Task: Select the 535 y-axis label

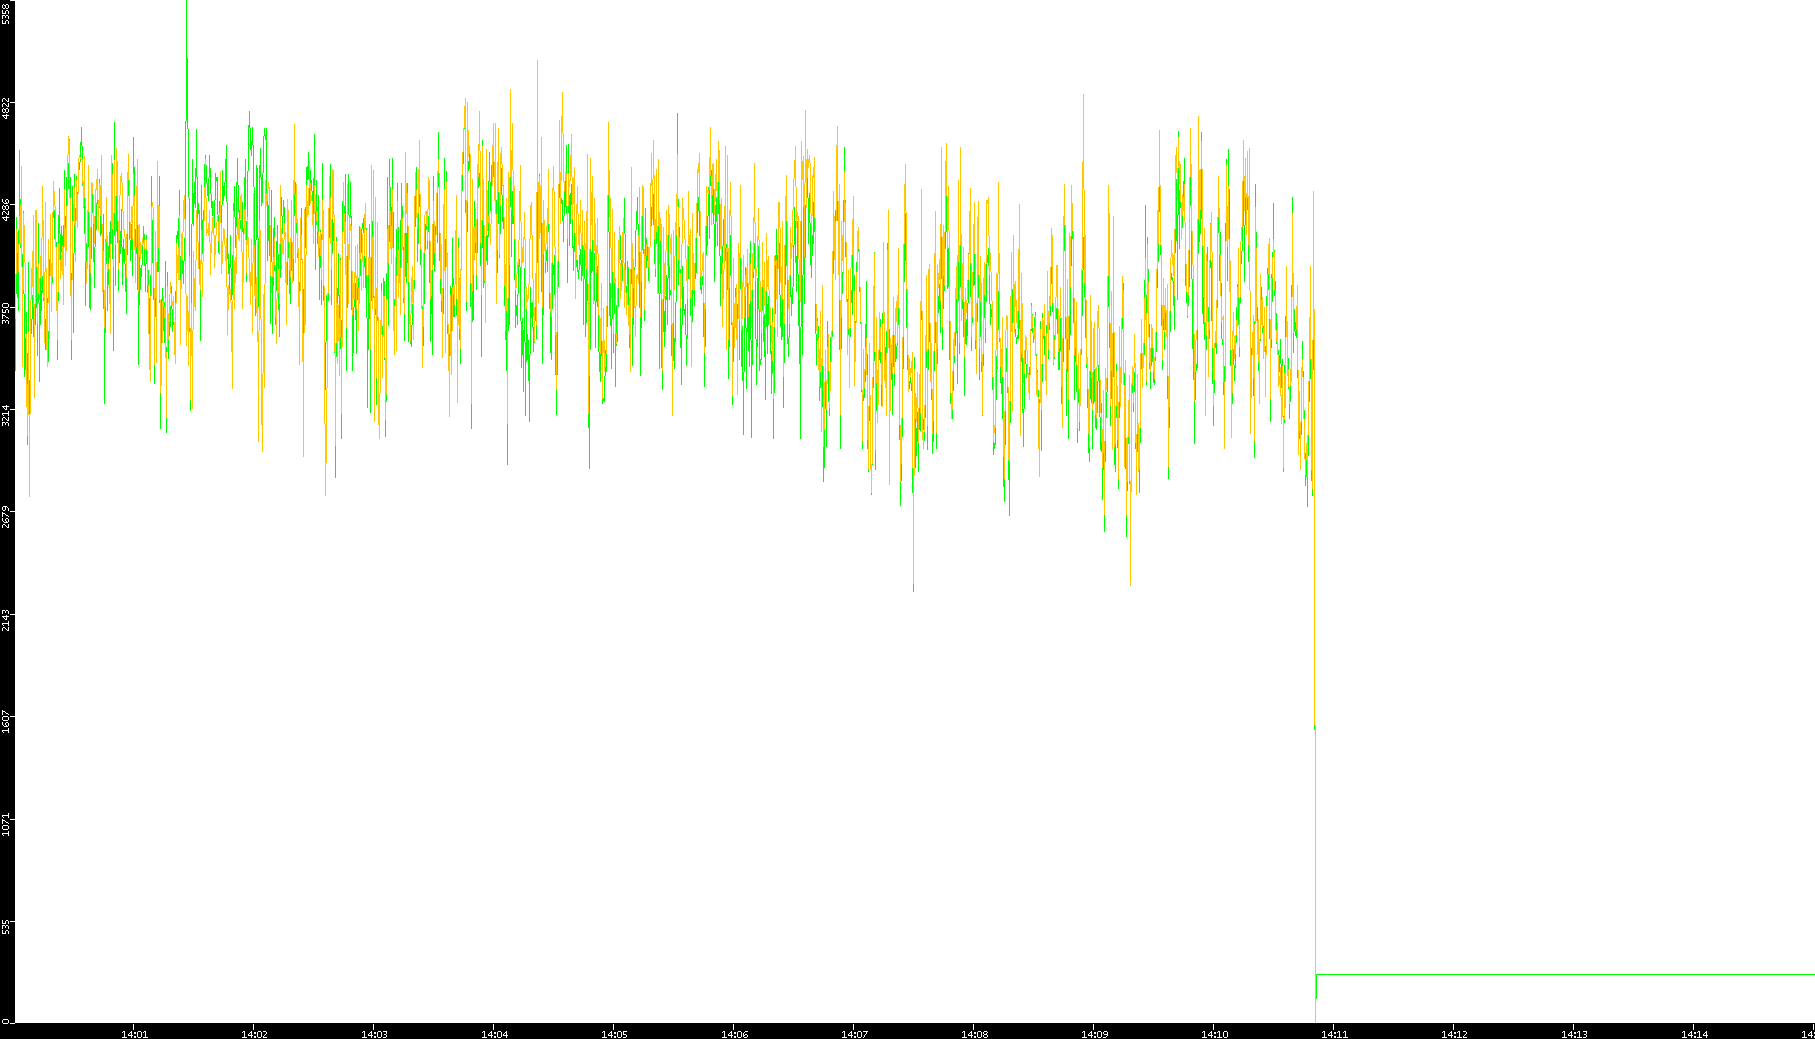Action: (6, 927)
